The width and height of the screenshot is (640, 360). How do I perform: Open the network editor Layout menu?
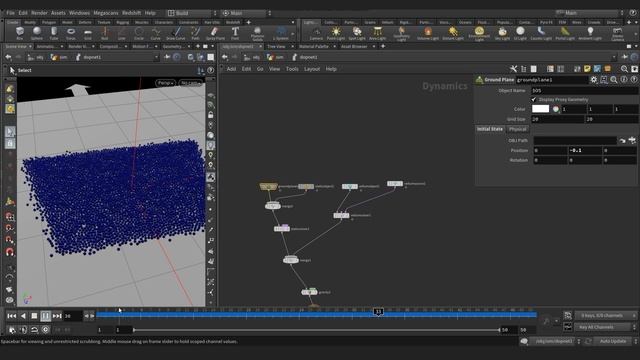coord(312,69)
